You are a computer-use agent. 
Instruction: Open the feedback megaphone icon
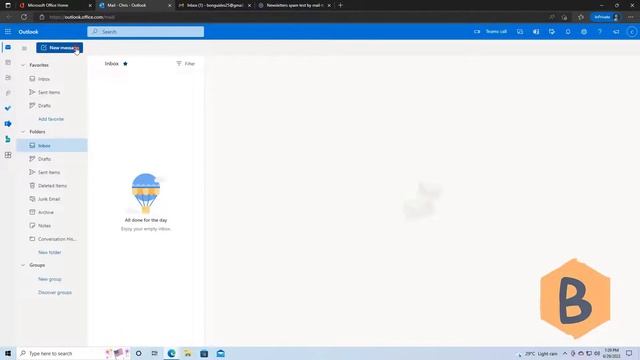click(616, 31)
